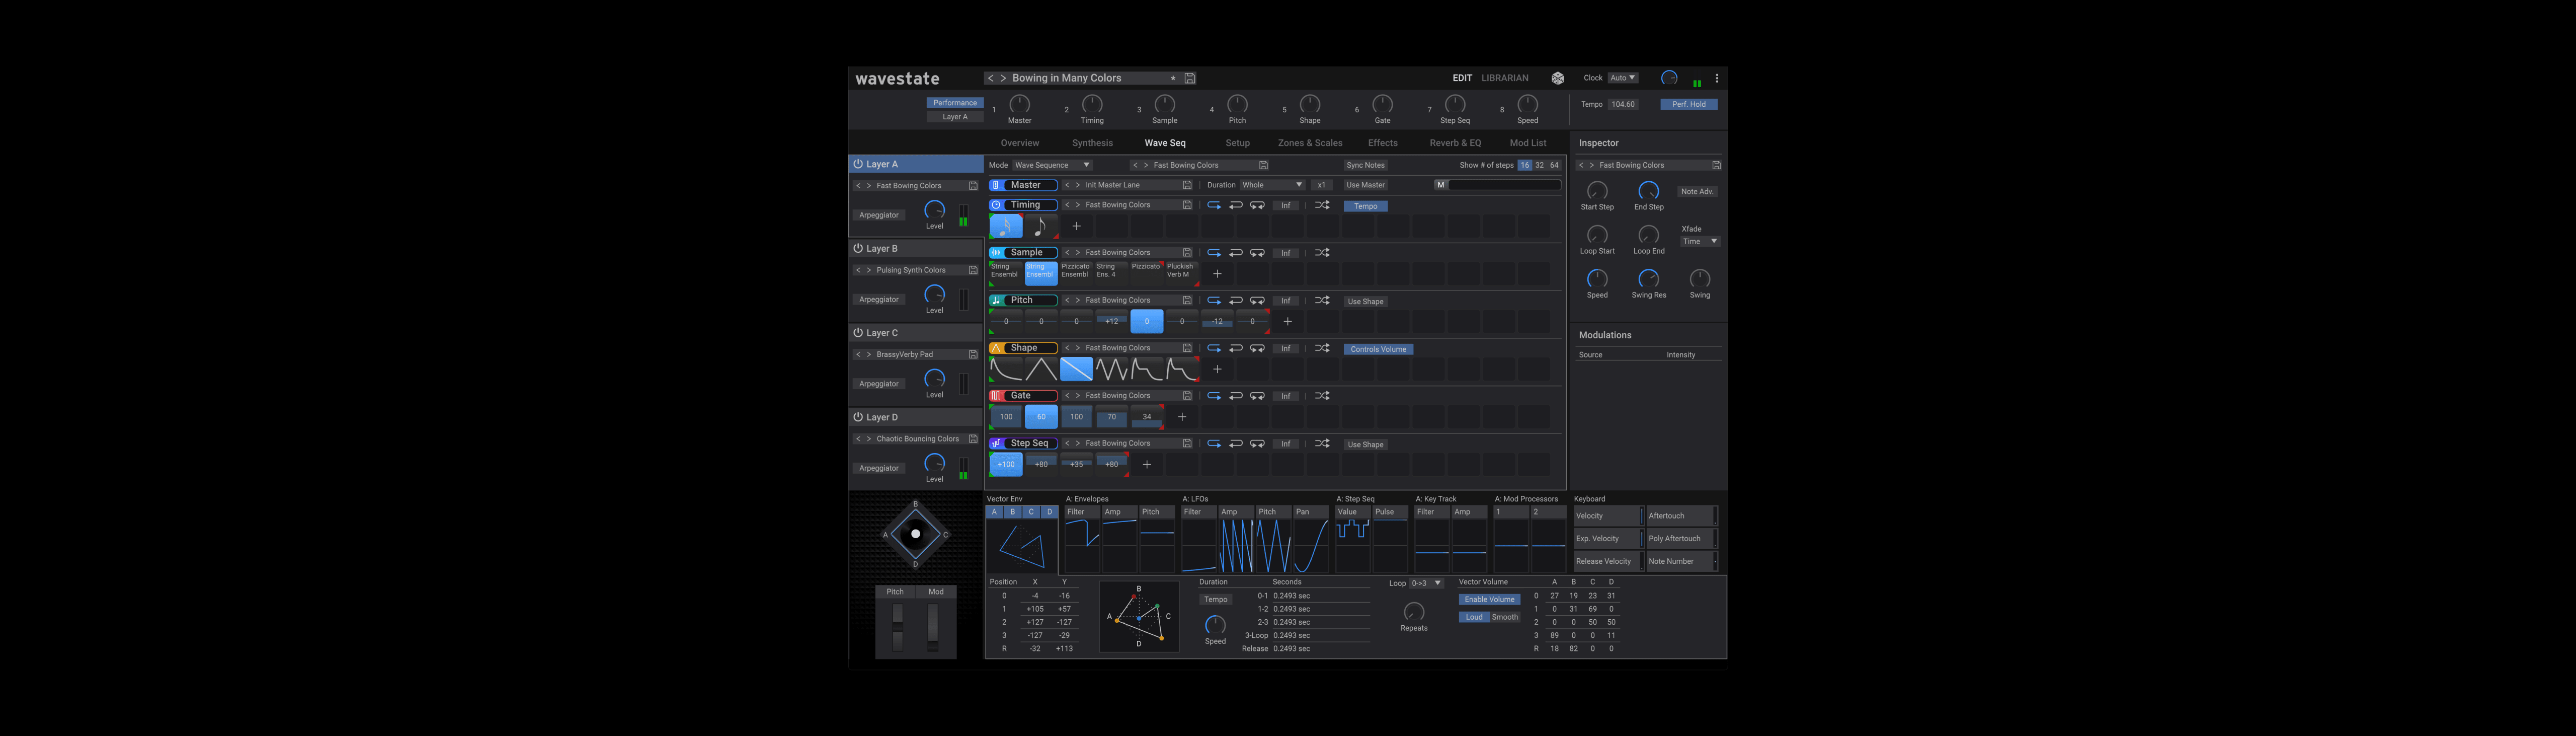
Task: Click the Sync Notes button
Action: coord(1365,165)
